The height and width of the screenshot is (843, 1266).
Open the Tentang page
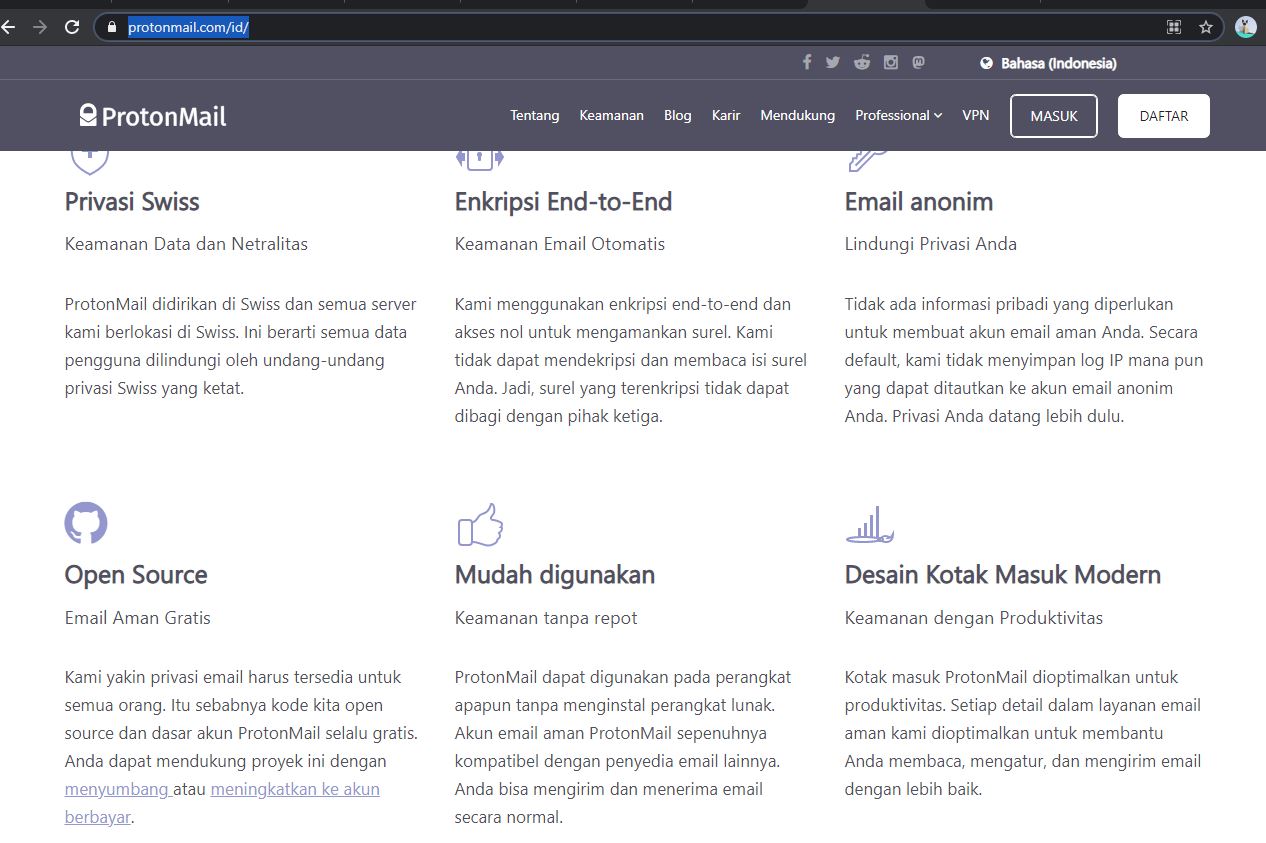535,115
